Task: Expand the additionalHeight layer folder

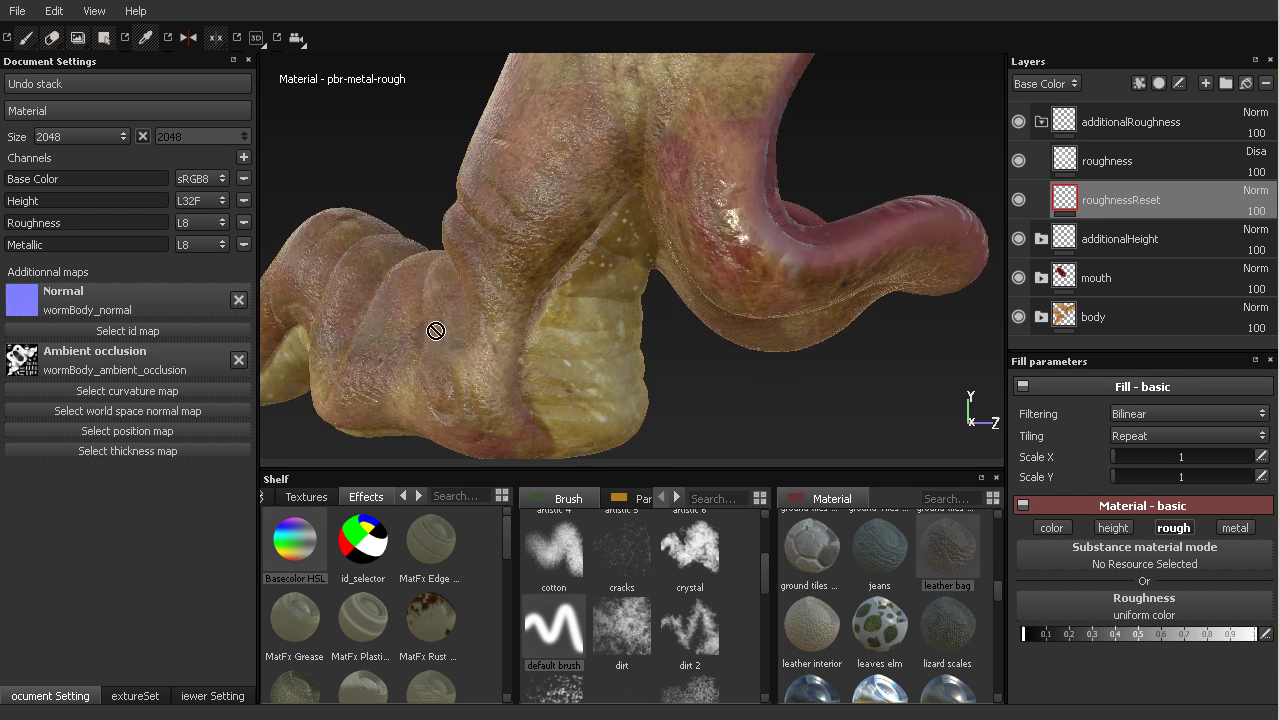Action: point(1041,239)
